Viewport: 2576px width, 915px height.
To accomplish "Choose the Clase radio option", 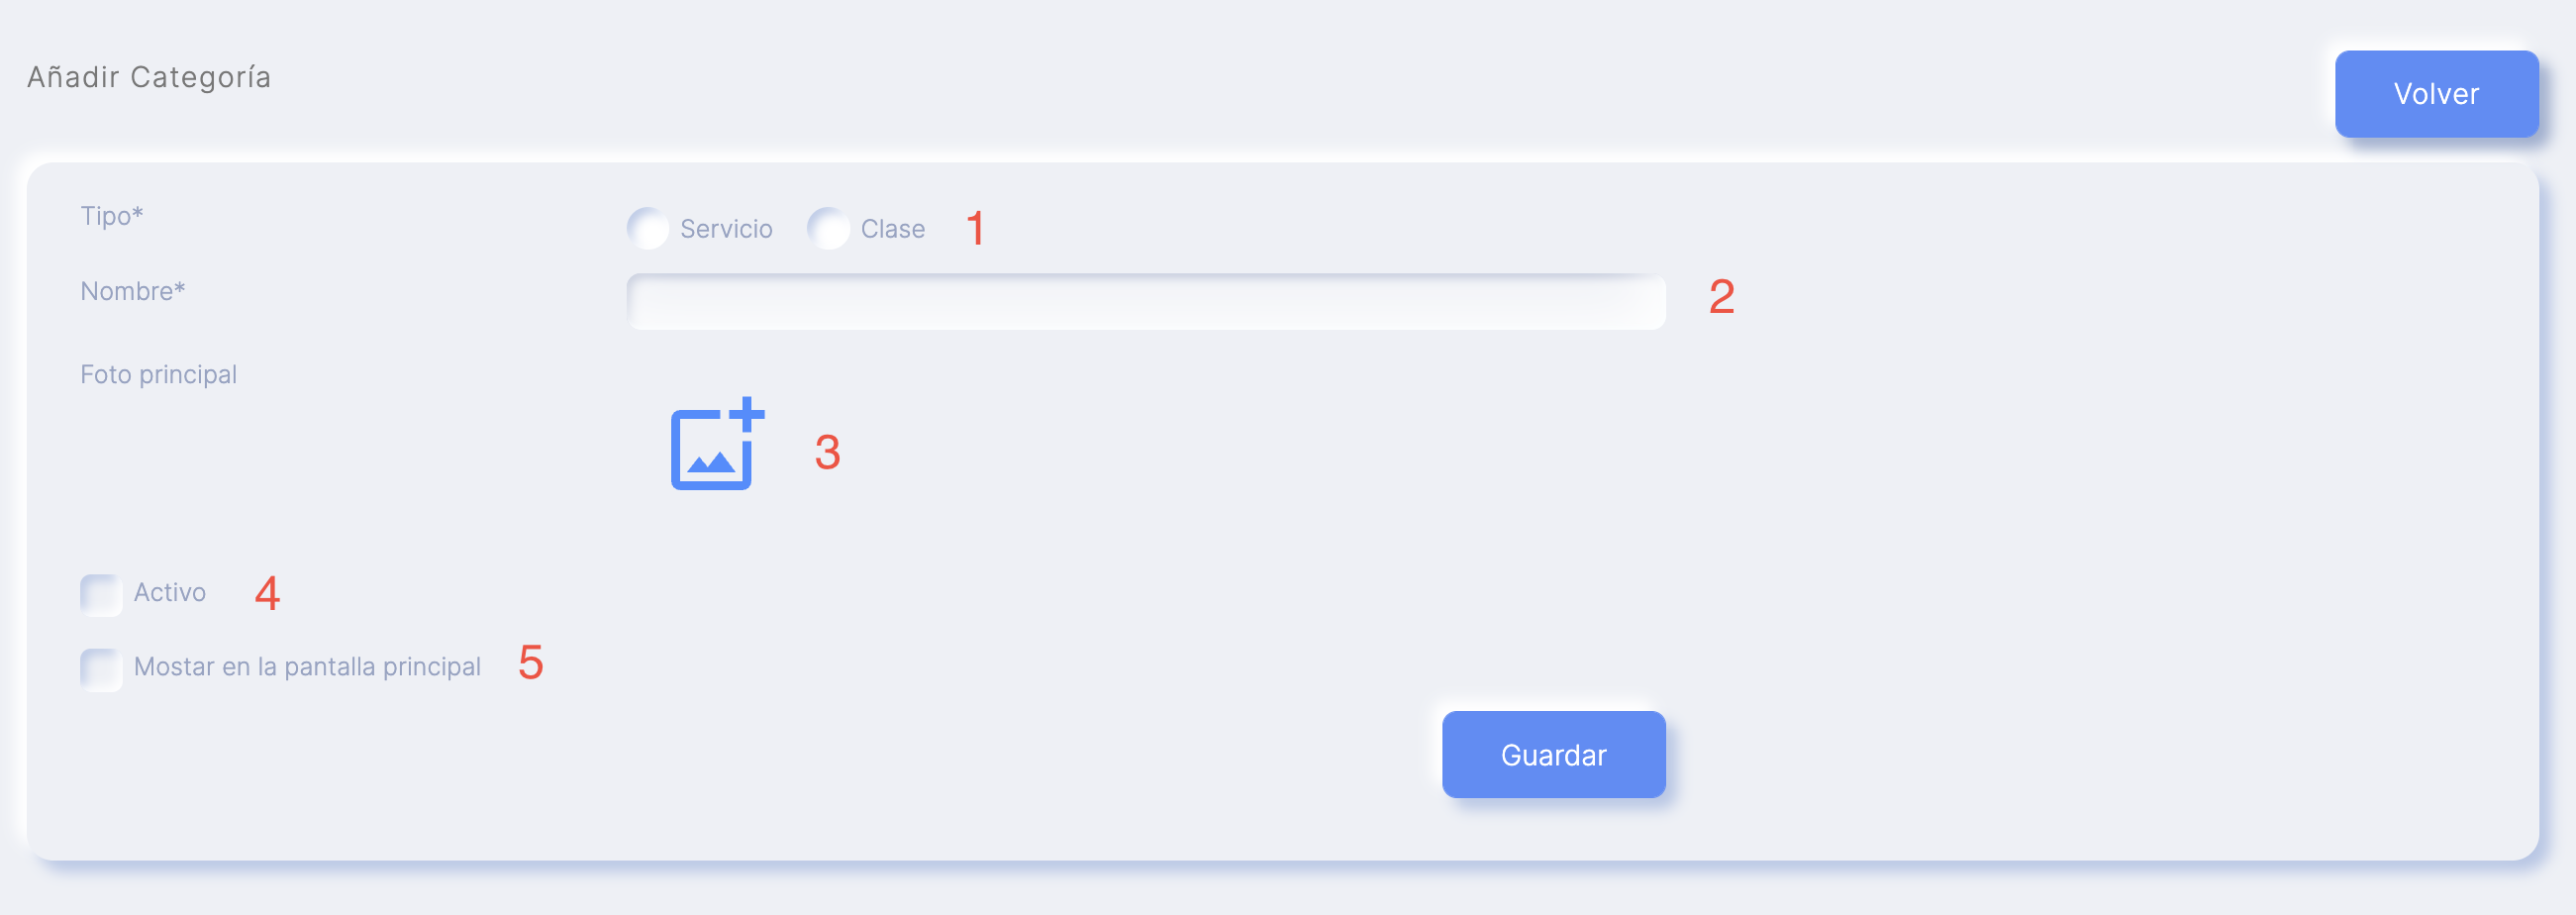I will (829, 229).
